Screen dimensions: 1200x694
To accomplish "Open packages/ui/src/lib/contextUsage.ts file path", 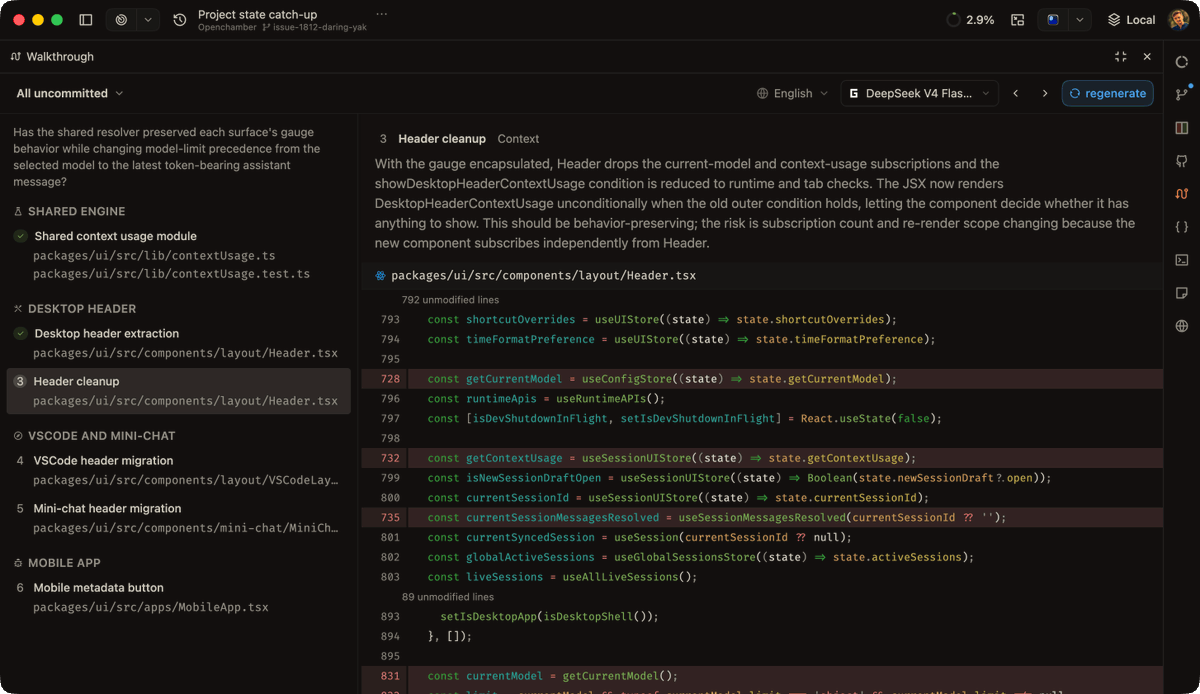I will (154, 256).
